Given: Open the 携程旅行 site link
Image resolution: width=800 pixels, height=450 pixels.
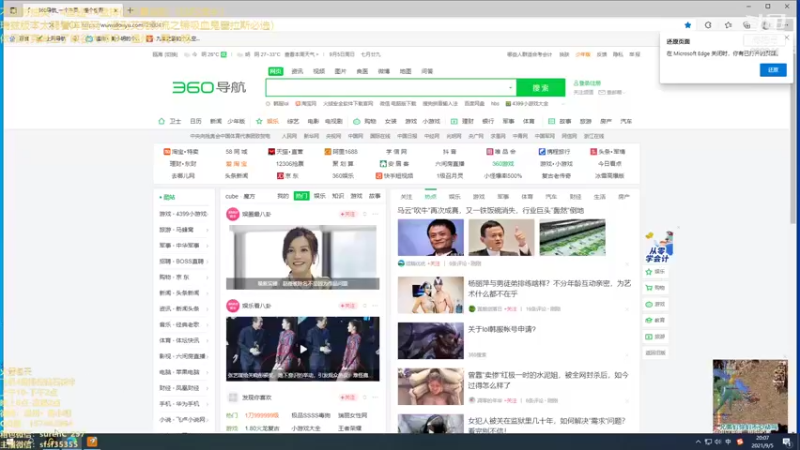Looking at the screenshot, I should click(x=555, y=152).
